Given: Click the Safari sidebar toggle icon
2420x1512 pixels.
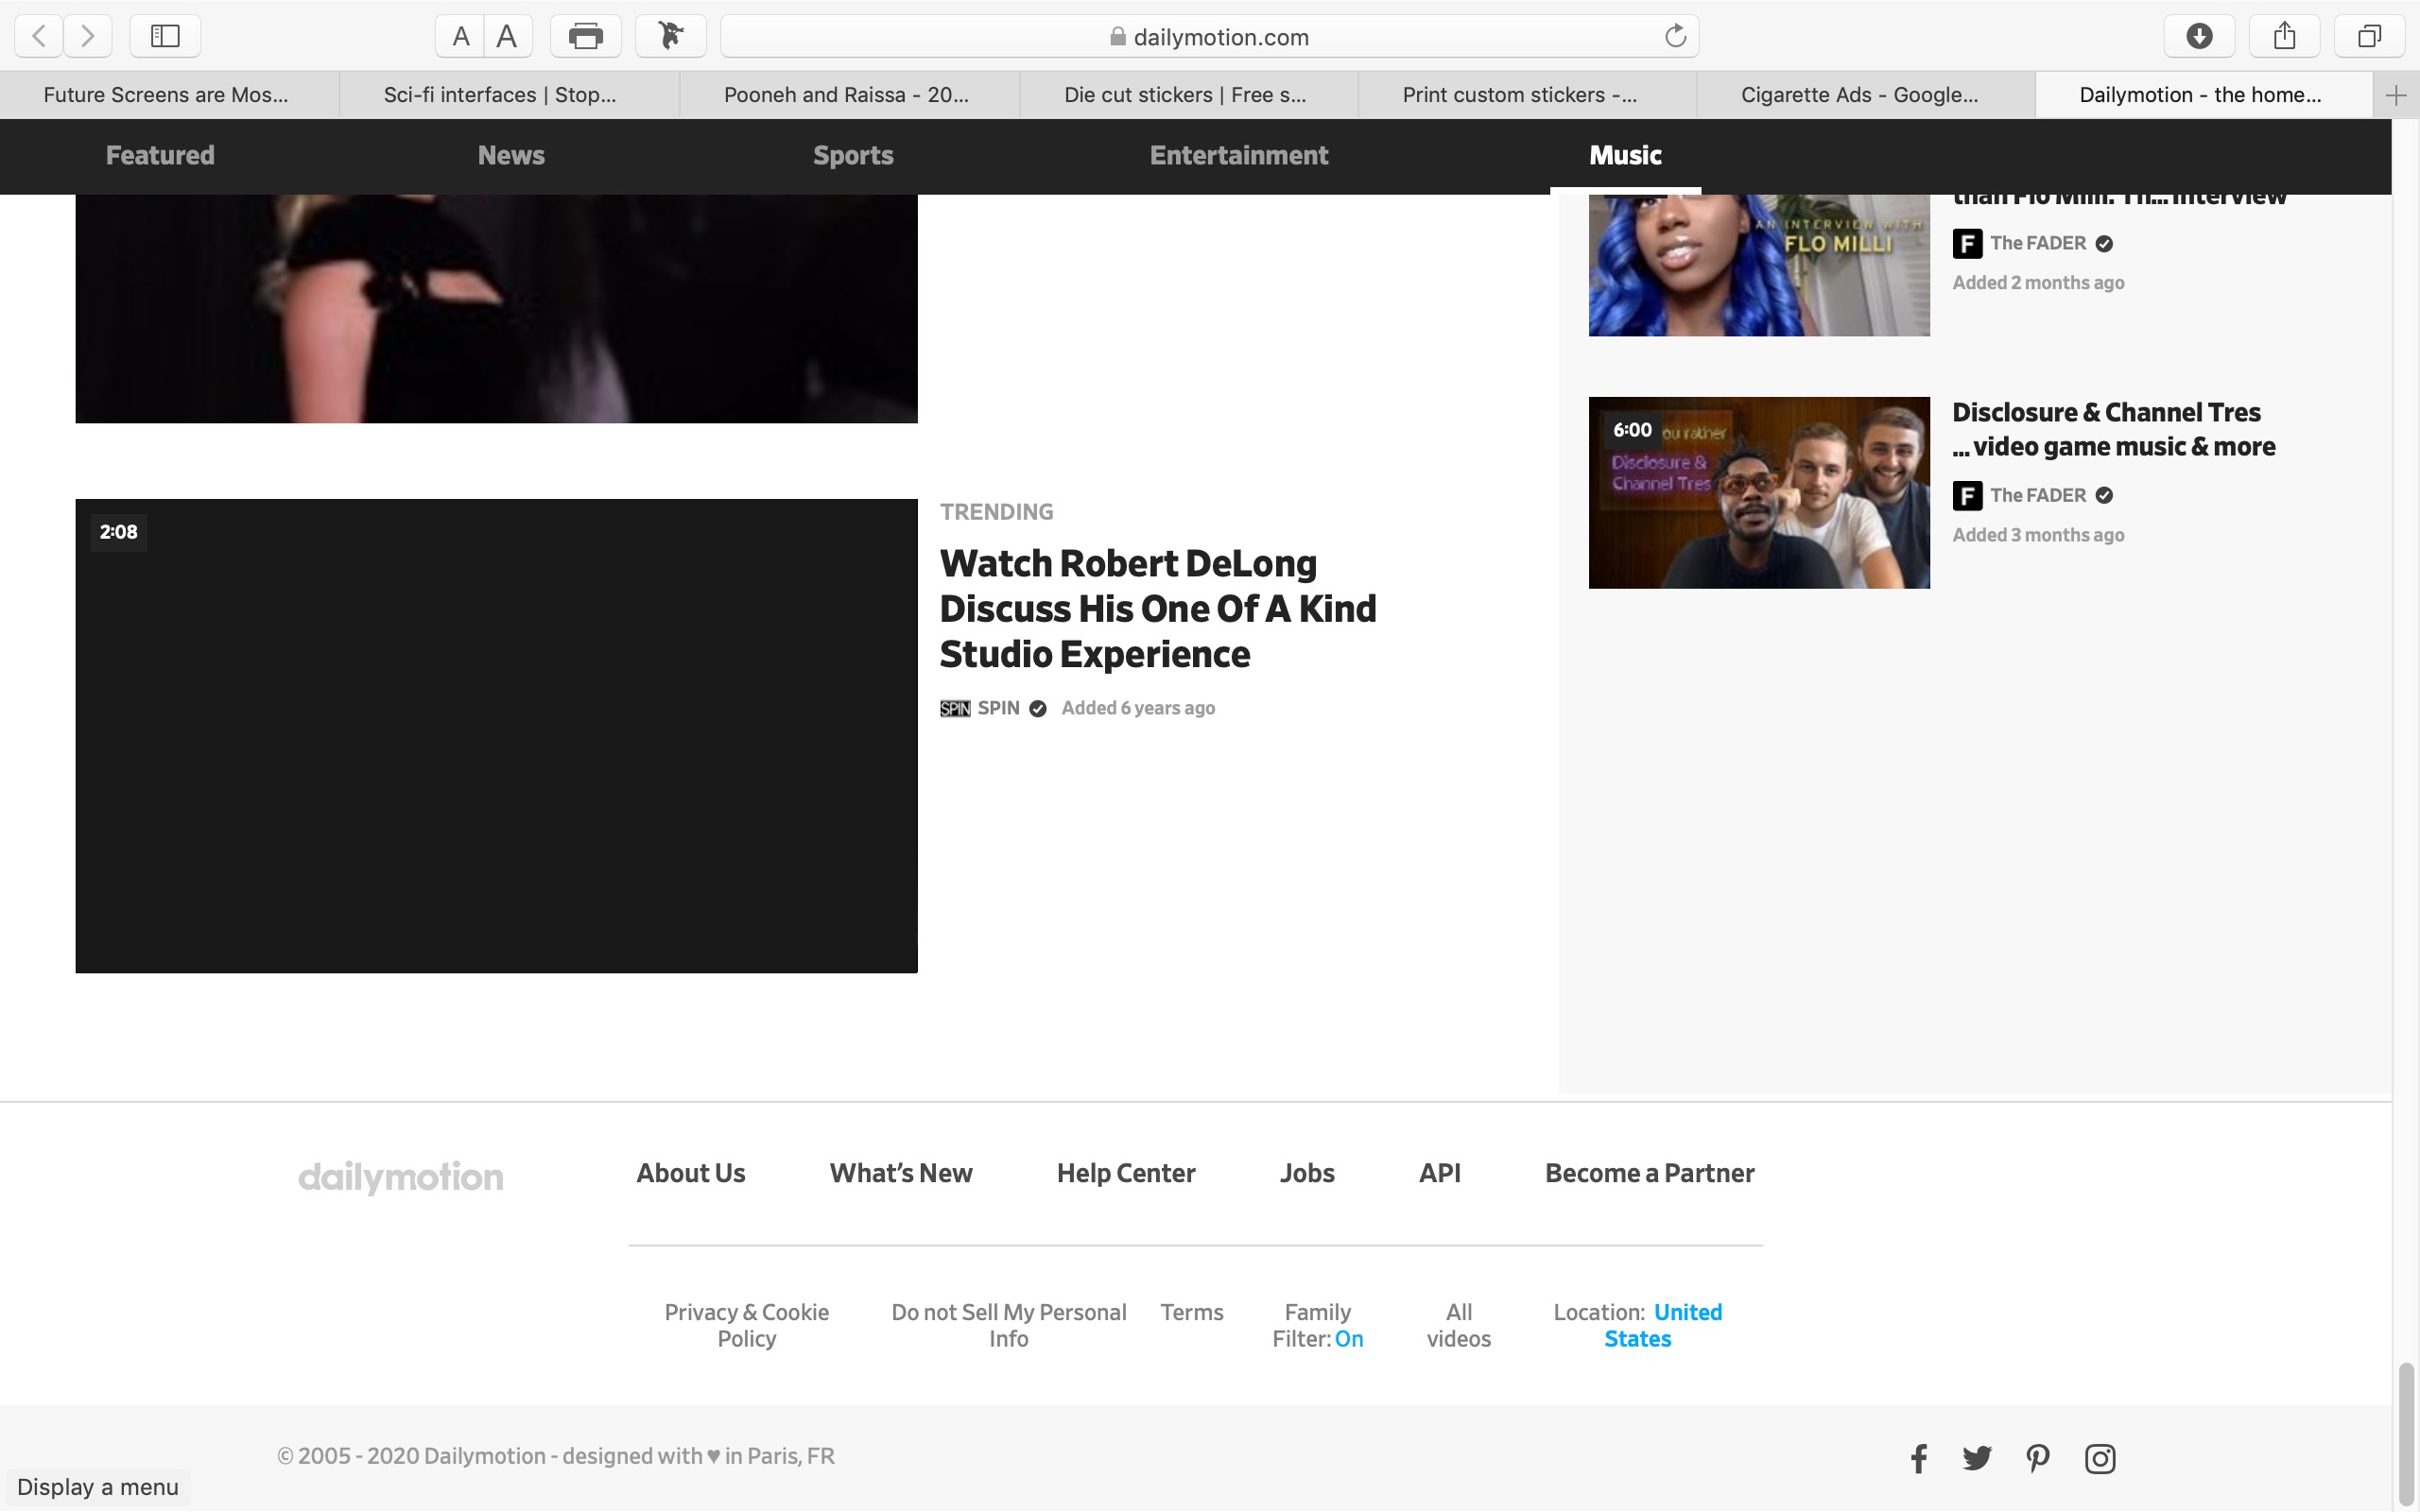Looking at the screenshot, I should pyautogui.click(x=165, y=37).
